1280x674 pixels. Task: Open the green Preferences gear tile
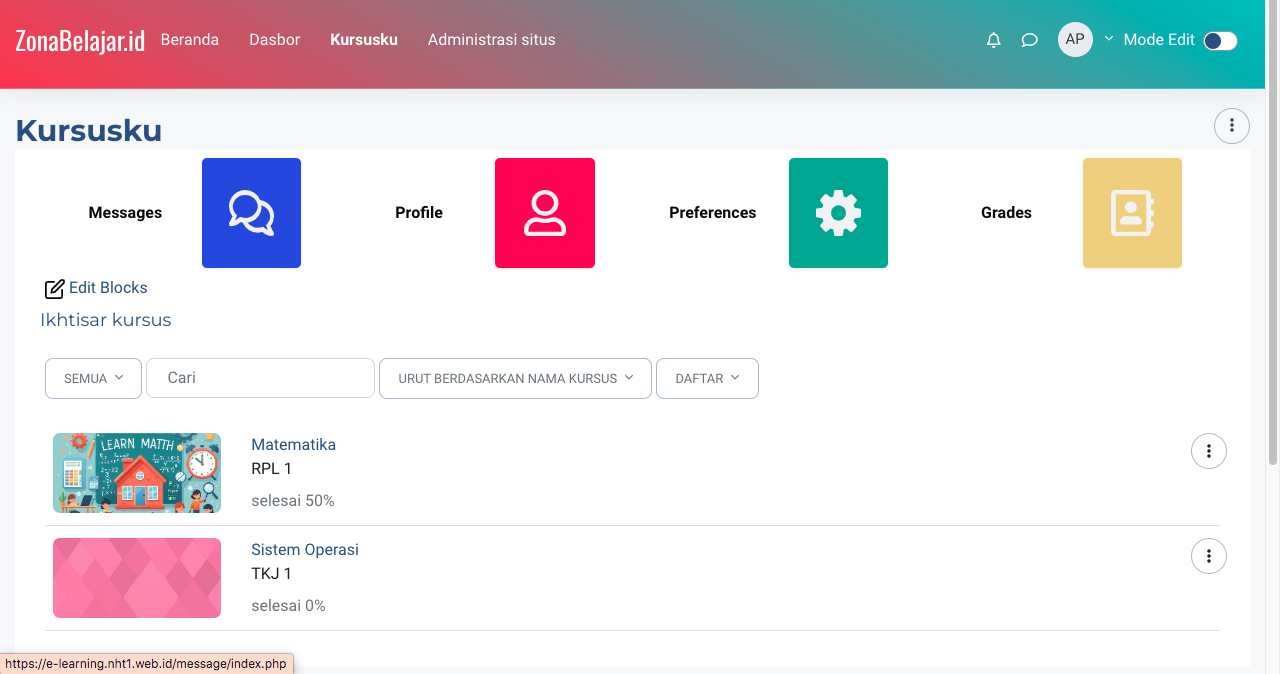(x=838, y=213)
